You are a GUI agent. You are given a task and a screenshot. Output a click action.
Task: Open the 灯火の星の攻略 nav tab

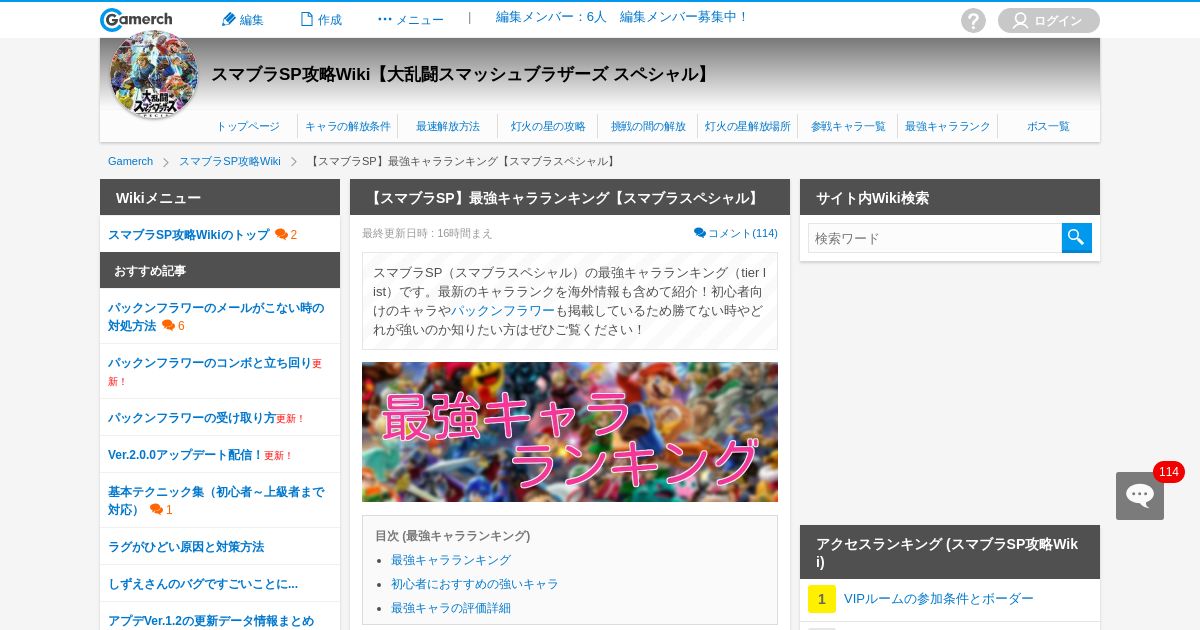pyautogui.click(x=548, y=126)
